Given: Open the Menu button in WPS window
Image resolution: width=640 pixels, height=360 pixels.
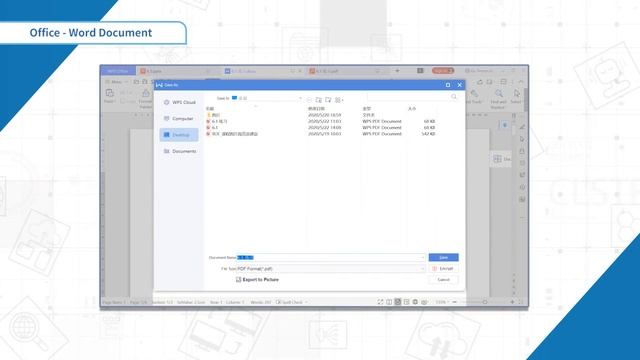Looking at the screenshot, I should click(x=115, y=82).
